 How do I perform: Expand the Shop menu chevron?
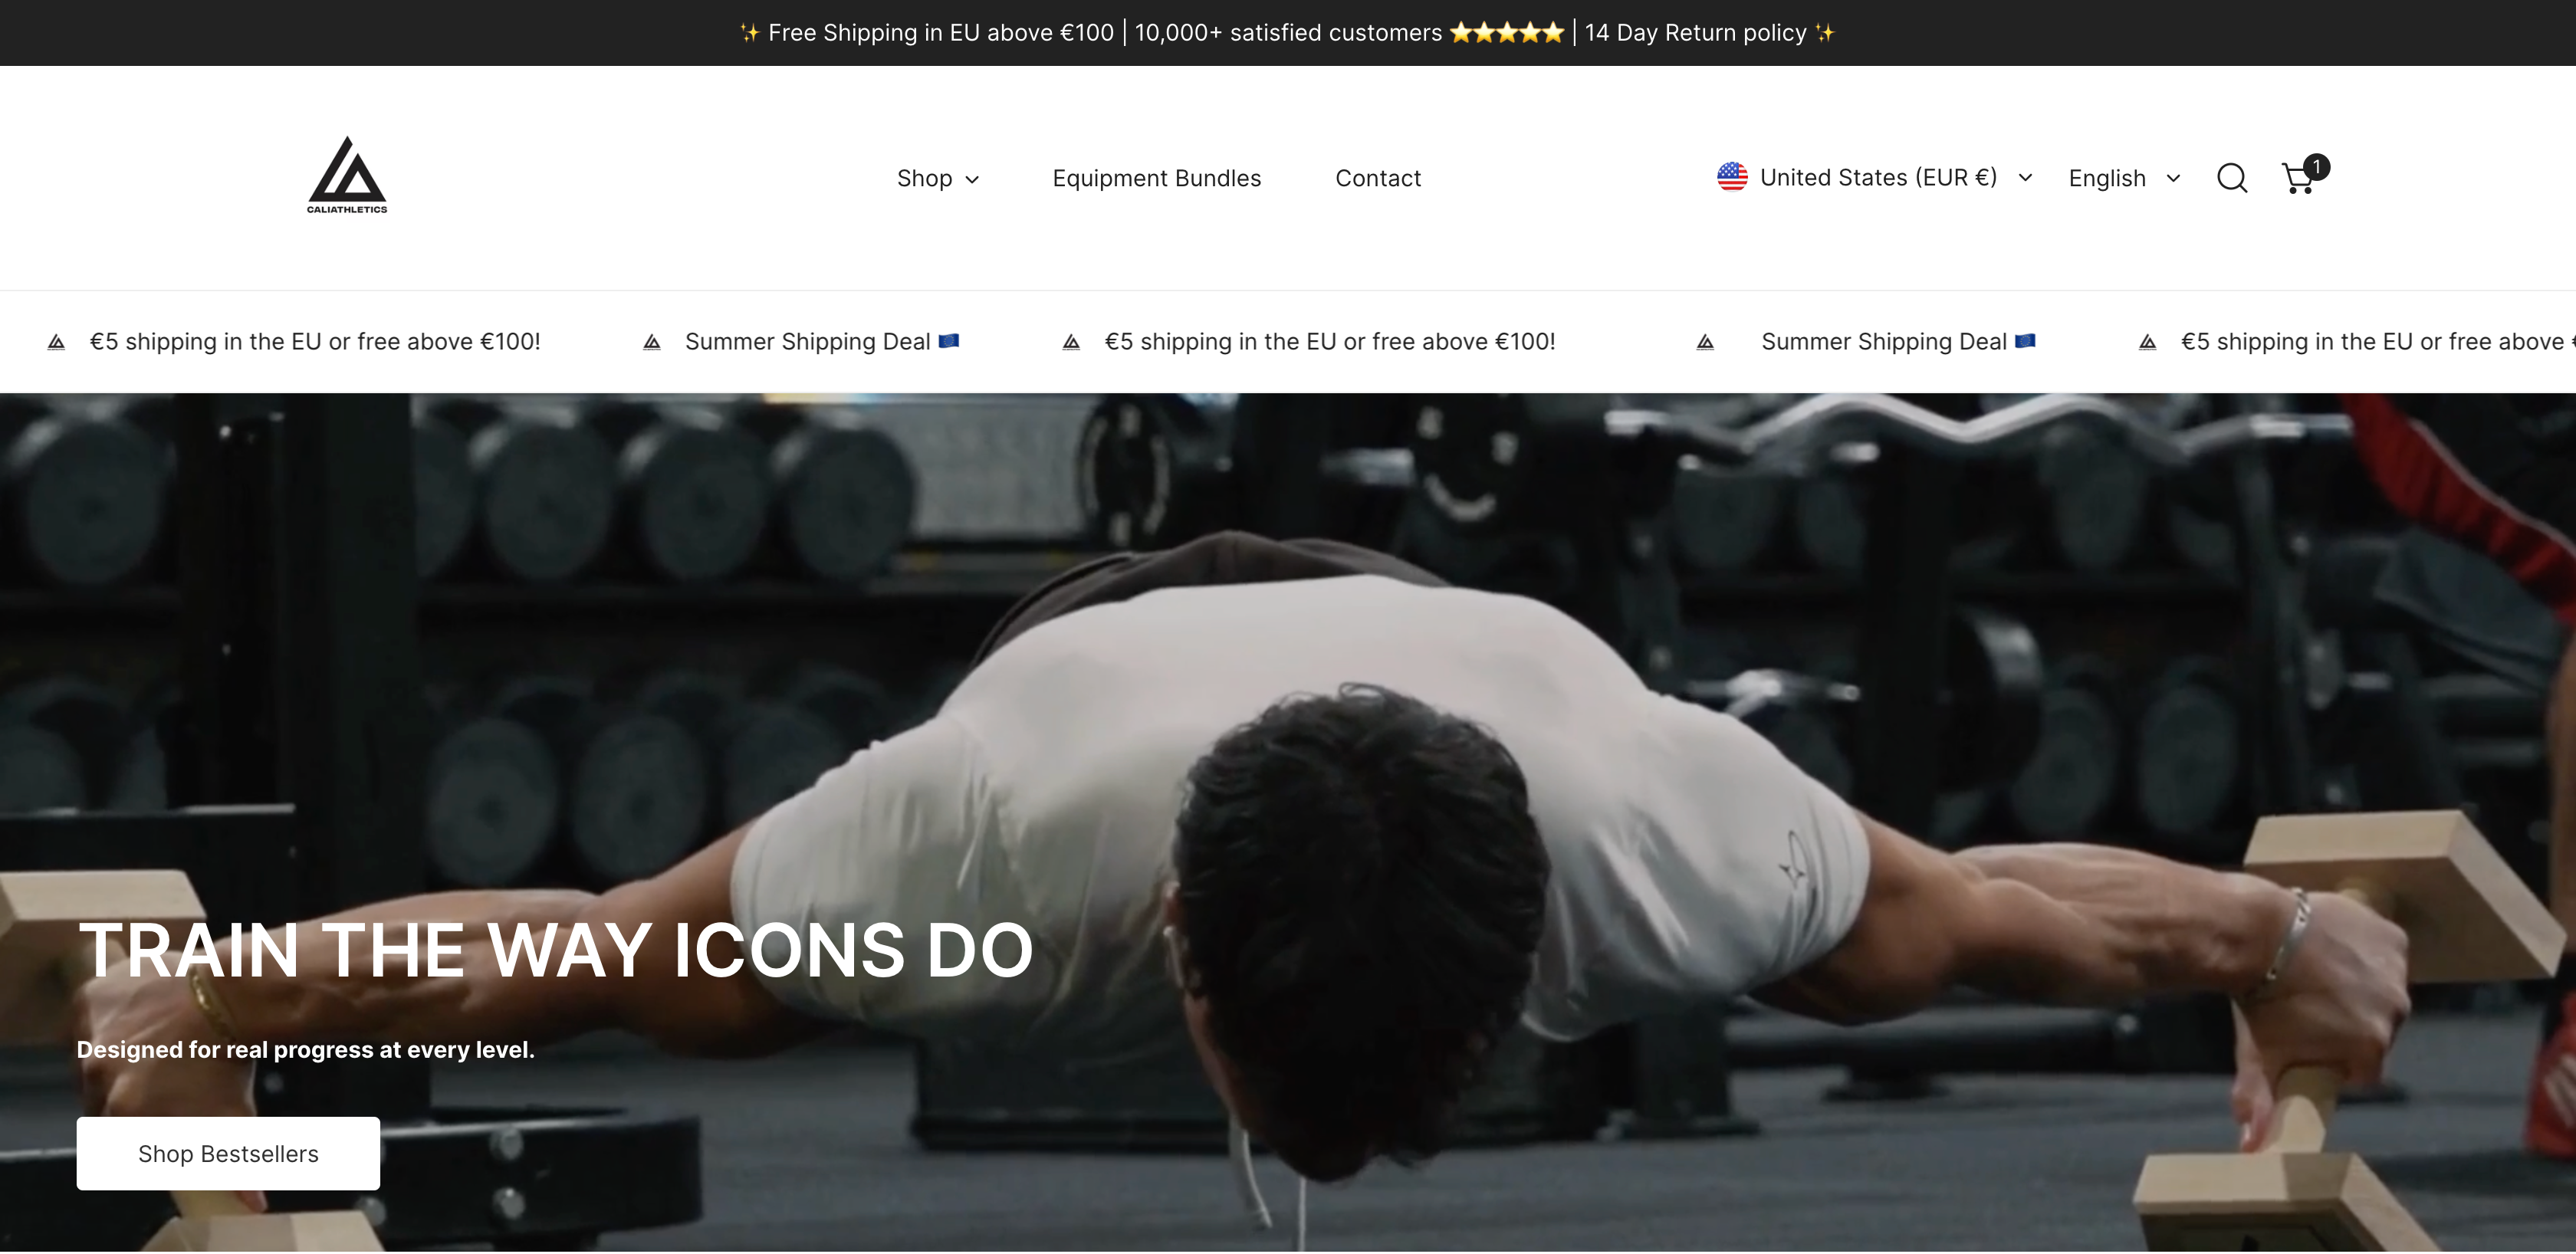972,180
